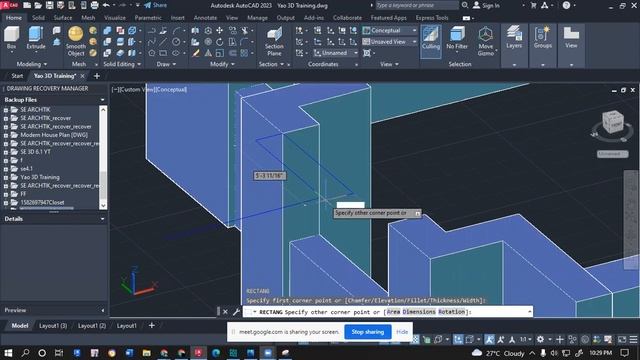
Task: Open the Visualize ribbon tab
Action: coord(115,18)
